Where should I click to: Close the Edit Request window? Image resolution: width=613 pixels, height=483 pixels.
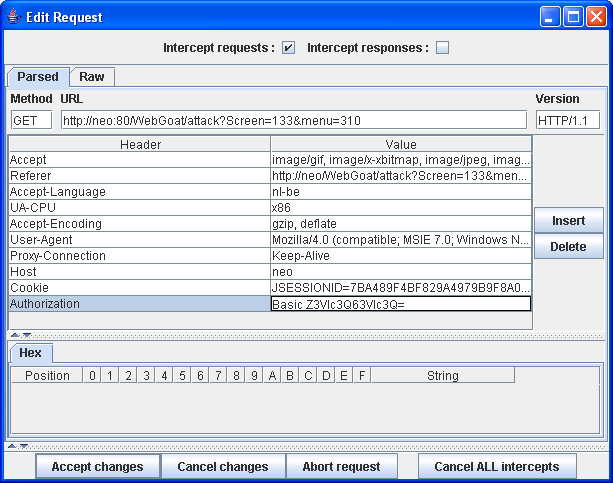tap(596, 16)
